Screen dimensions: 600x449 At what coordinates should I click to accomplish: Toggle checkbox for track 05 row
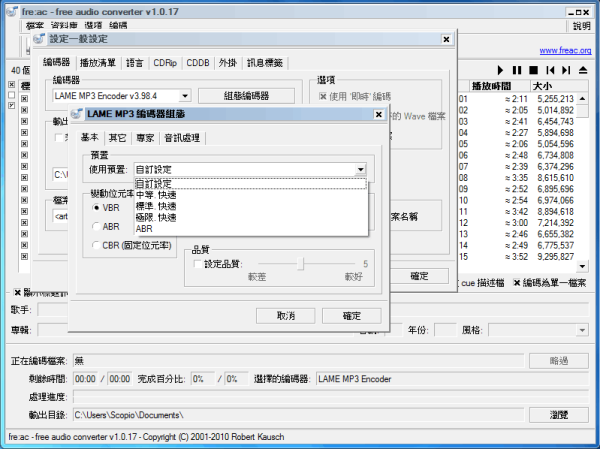pos(24,144)
